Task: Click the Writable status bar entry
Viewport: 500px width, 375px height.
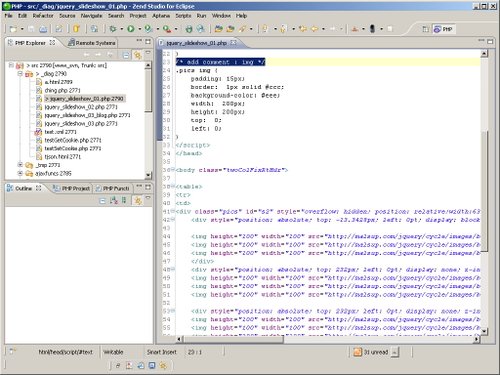Action: click(x=113, y=352)
